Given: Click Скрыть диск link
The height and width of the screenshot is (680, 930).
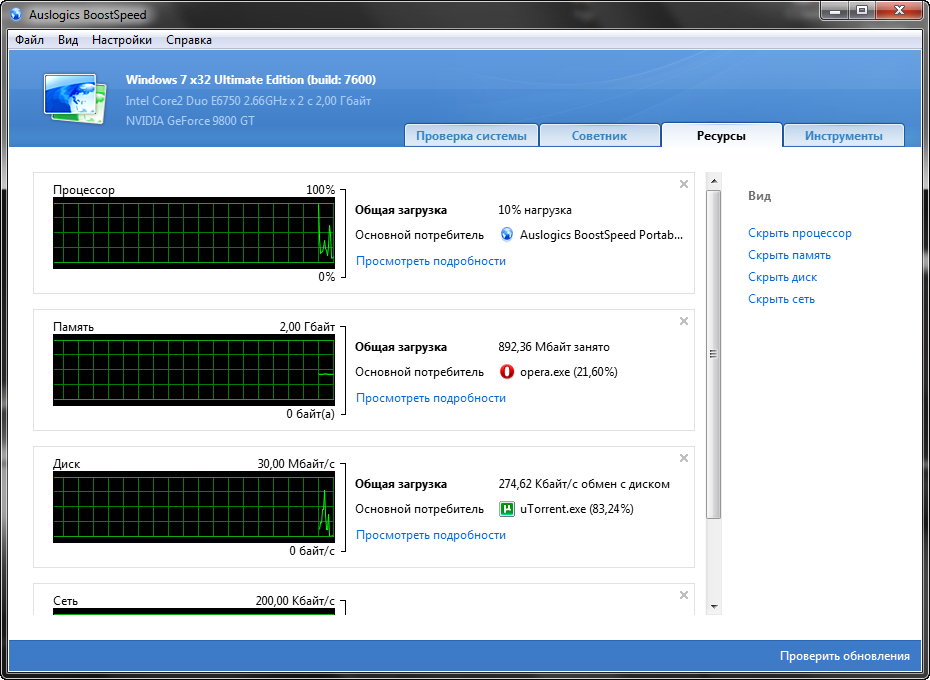Looking at the screenshot, I should [782, 277].
